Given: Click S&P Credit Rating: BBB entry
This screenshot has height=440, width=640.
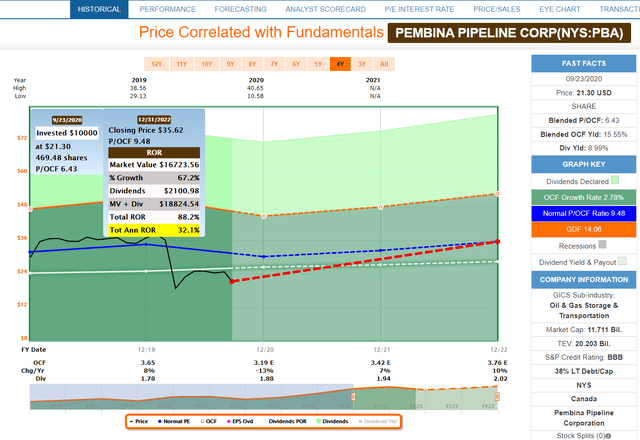Looking at the screenshot, I should tap(584, 357).
